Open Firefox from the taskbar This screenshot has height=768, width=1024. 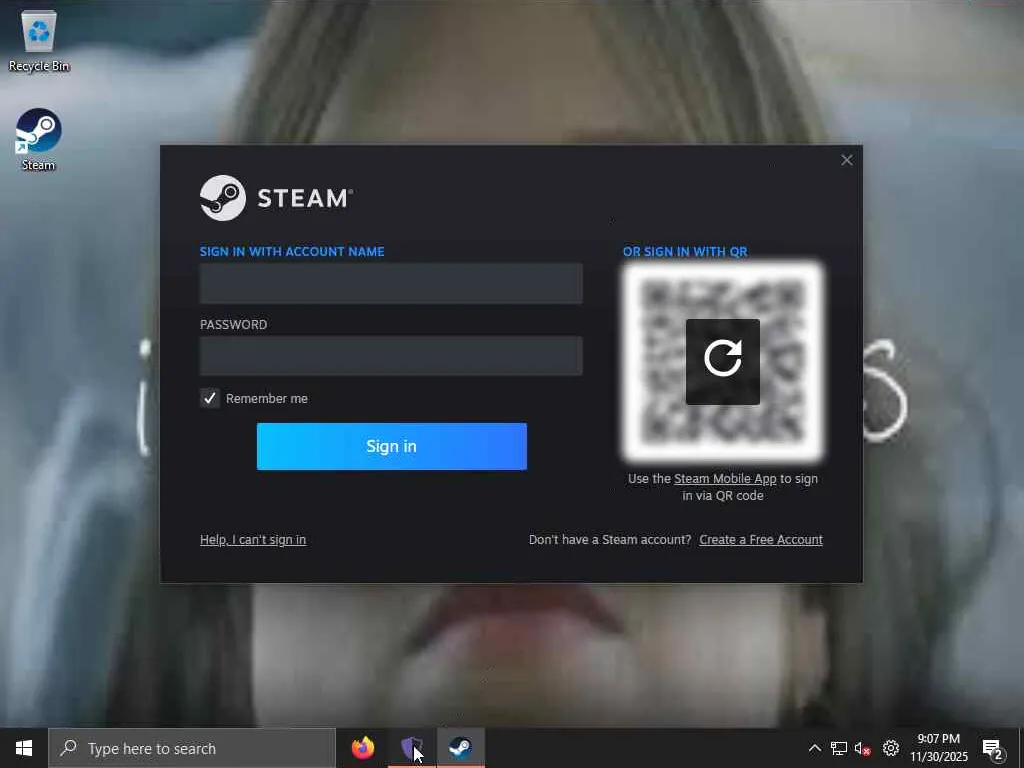[363, 748]
